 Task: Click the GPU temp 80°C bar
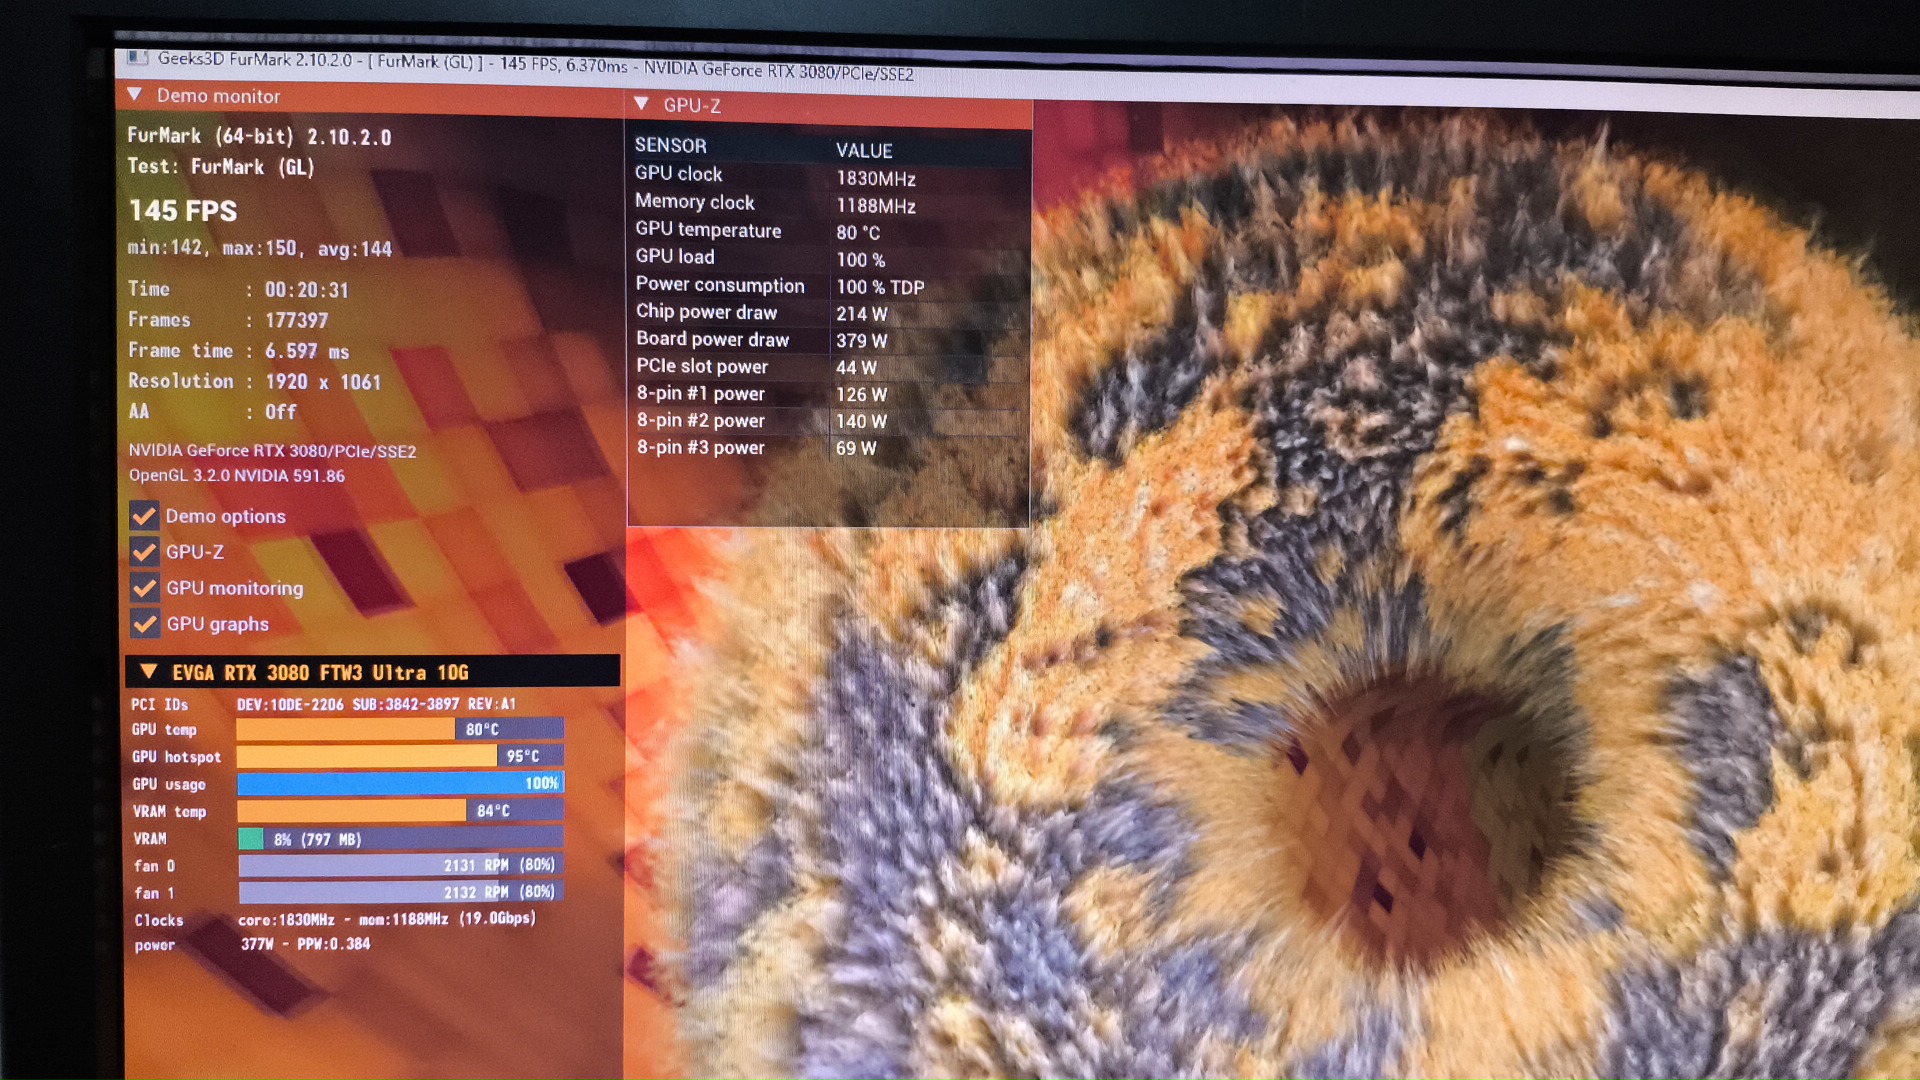400,729
